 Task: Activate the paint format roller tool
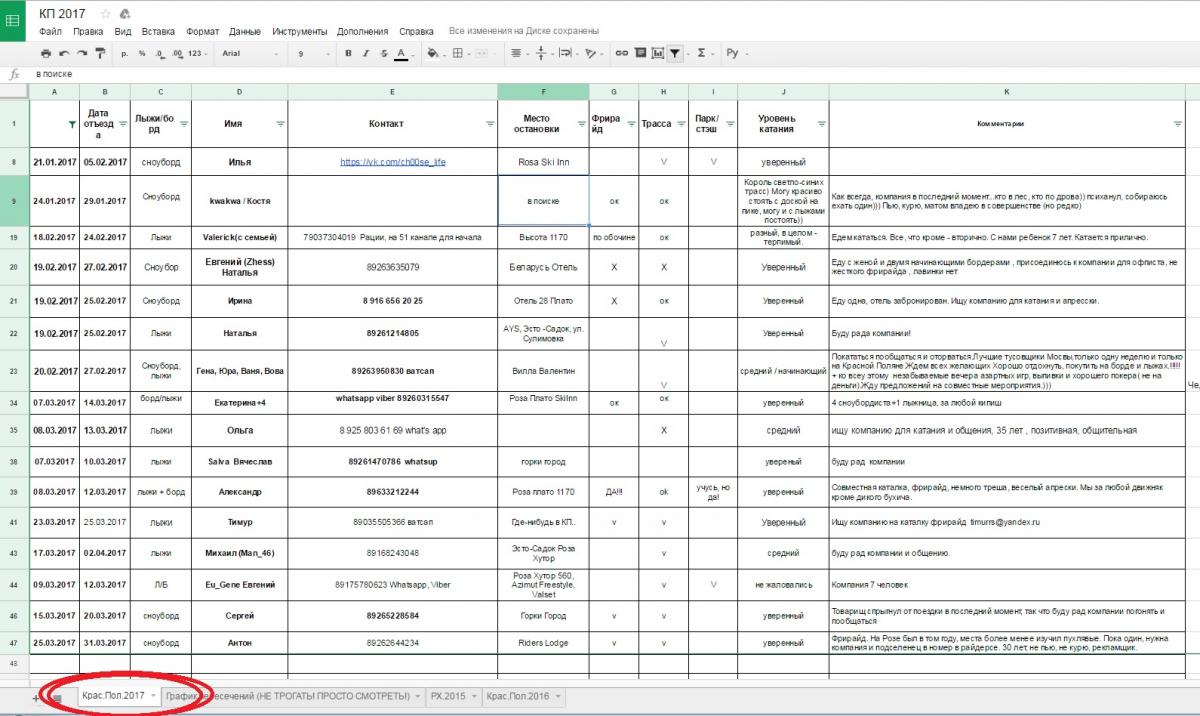[x=98, y=53]
